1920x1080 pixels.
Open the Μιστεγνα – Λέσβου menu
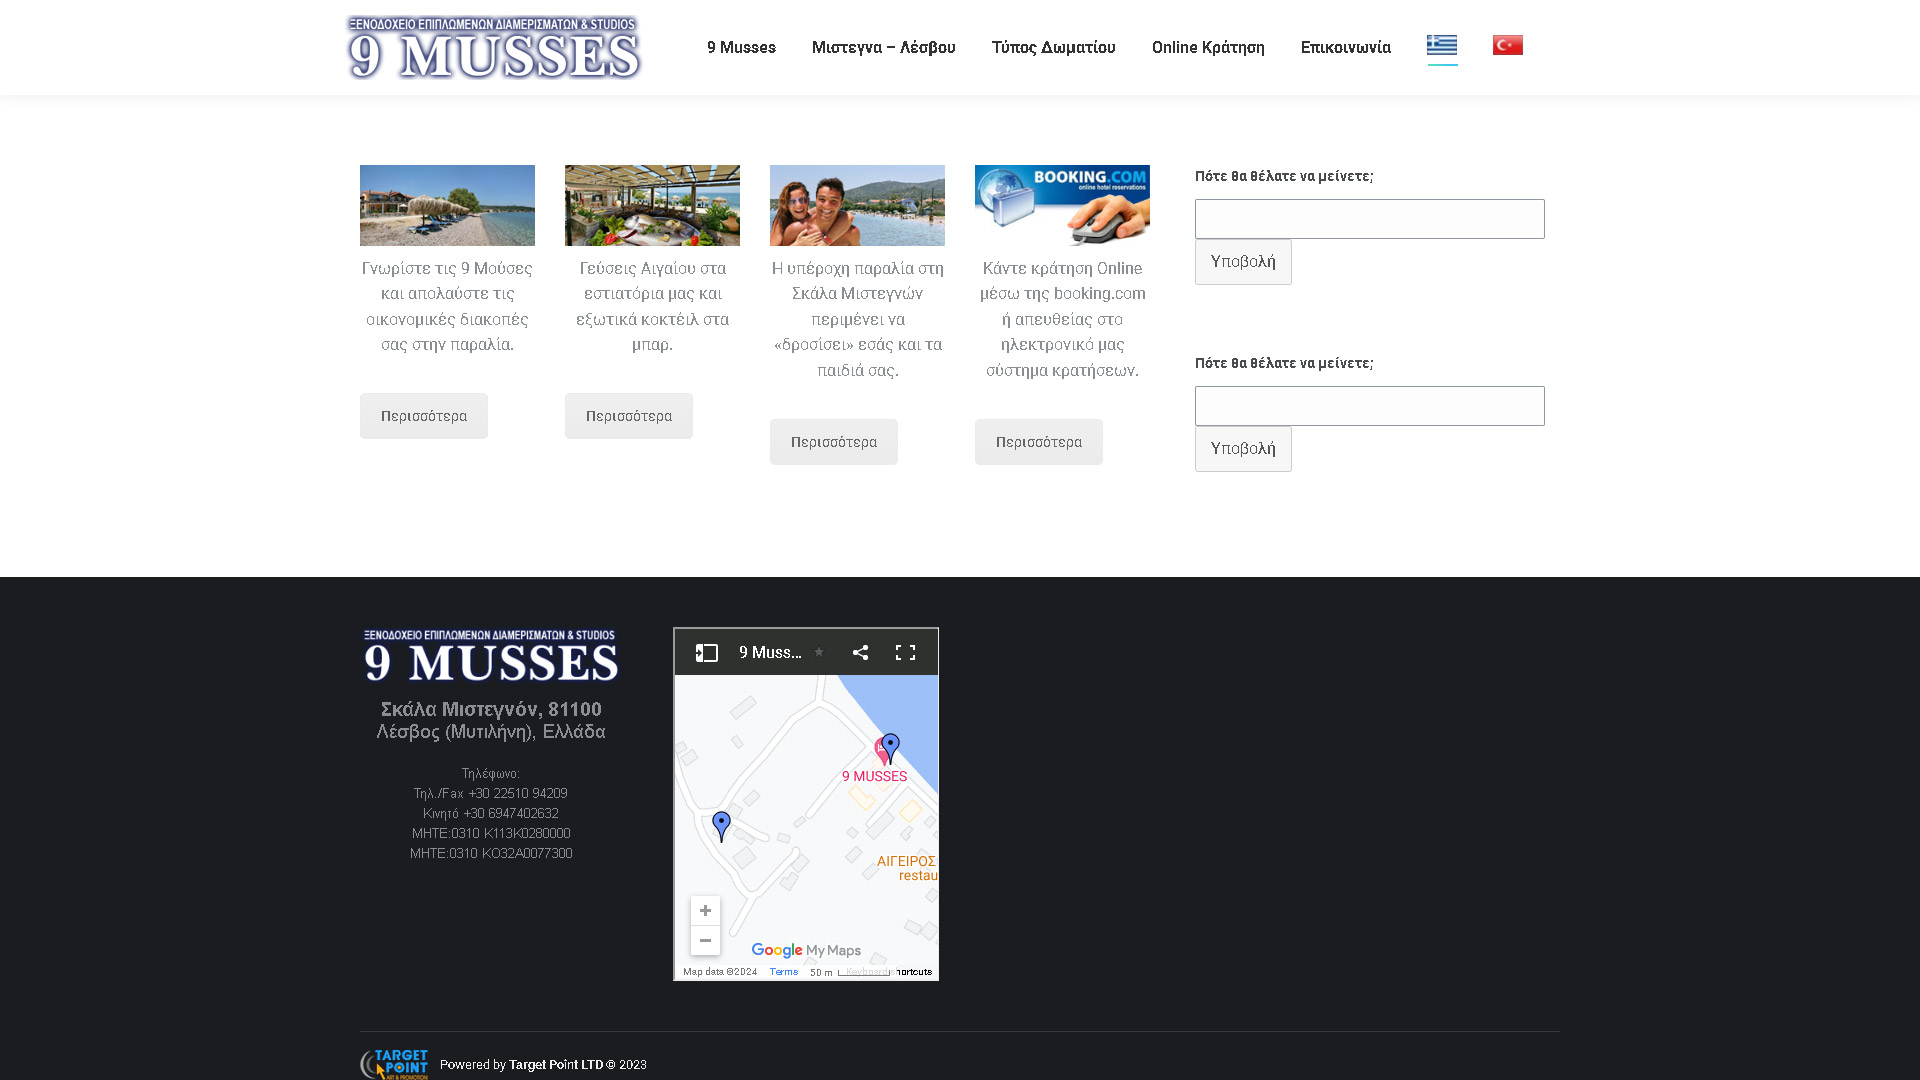883,47
